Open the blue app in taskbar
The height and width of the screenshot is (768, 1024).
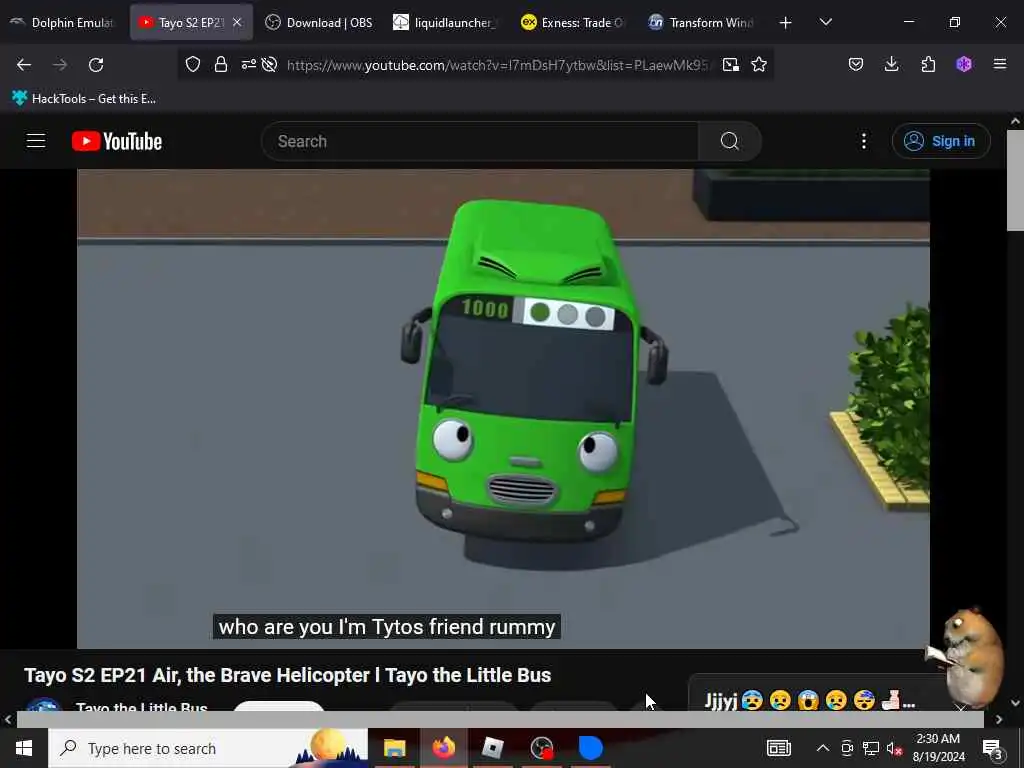coord(590,748)
